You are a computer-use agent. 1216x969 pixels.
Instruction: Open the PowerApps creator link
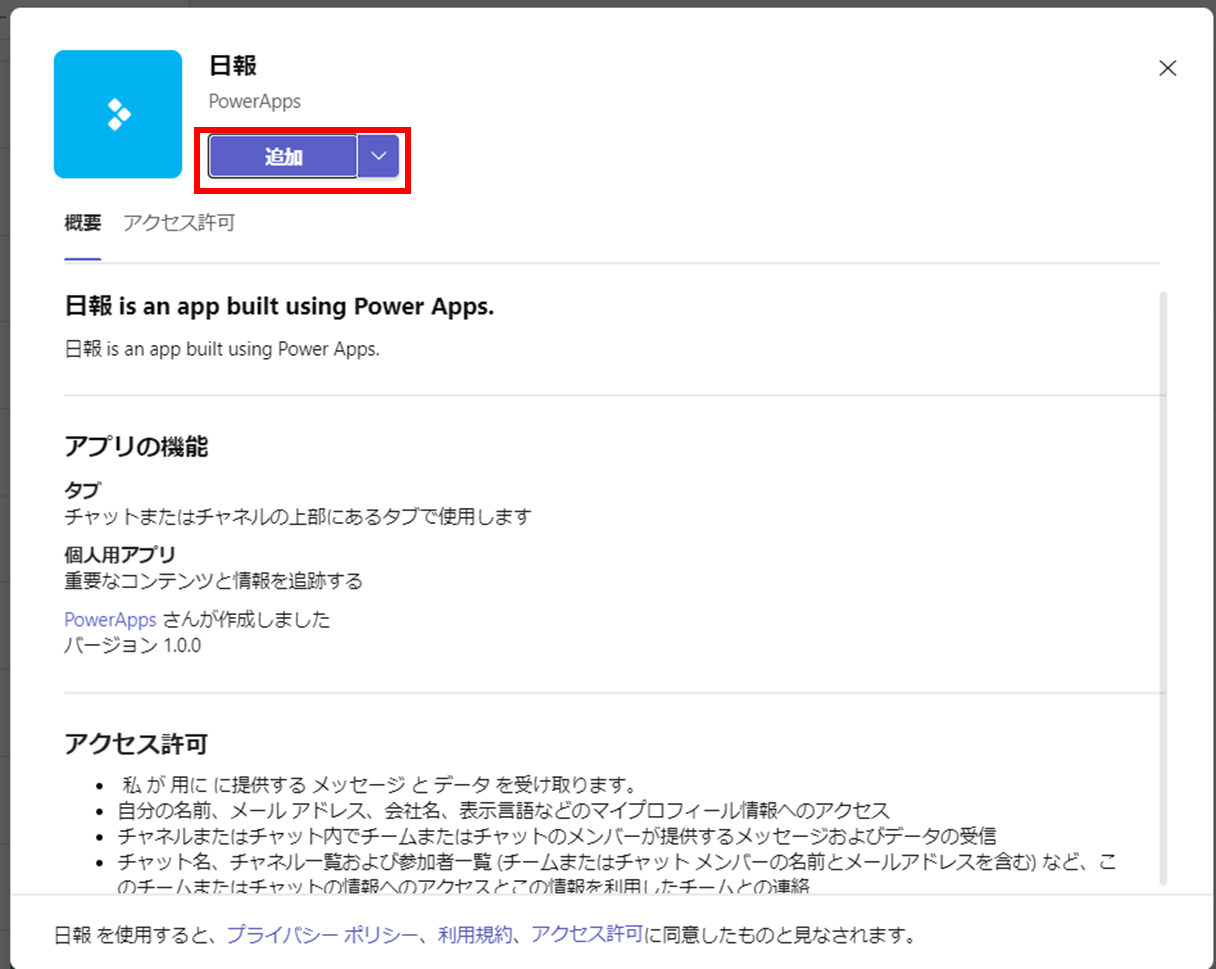click(x=110, y=620)
